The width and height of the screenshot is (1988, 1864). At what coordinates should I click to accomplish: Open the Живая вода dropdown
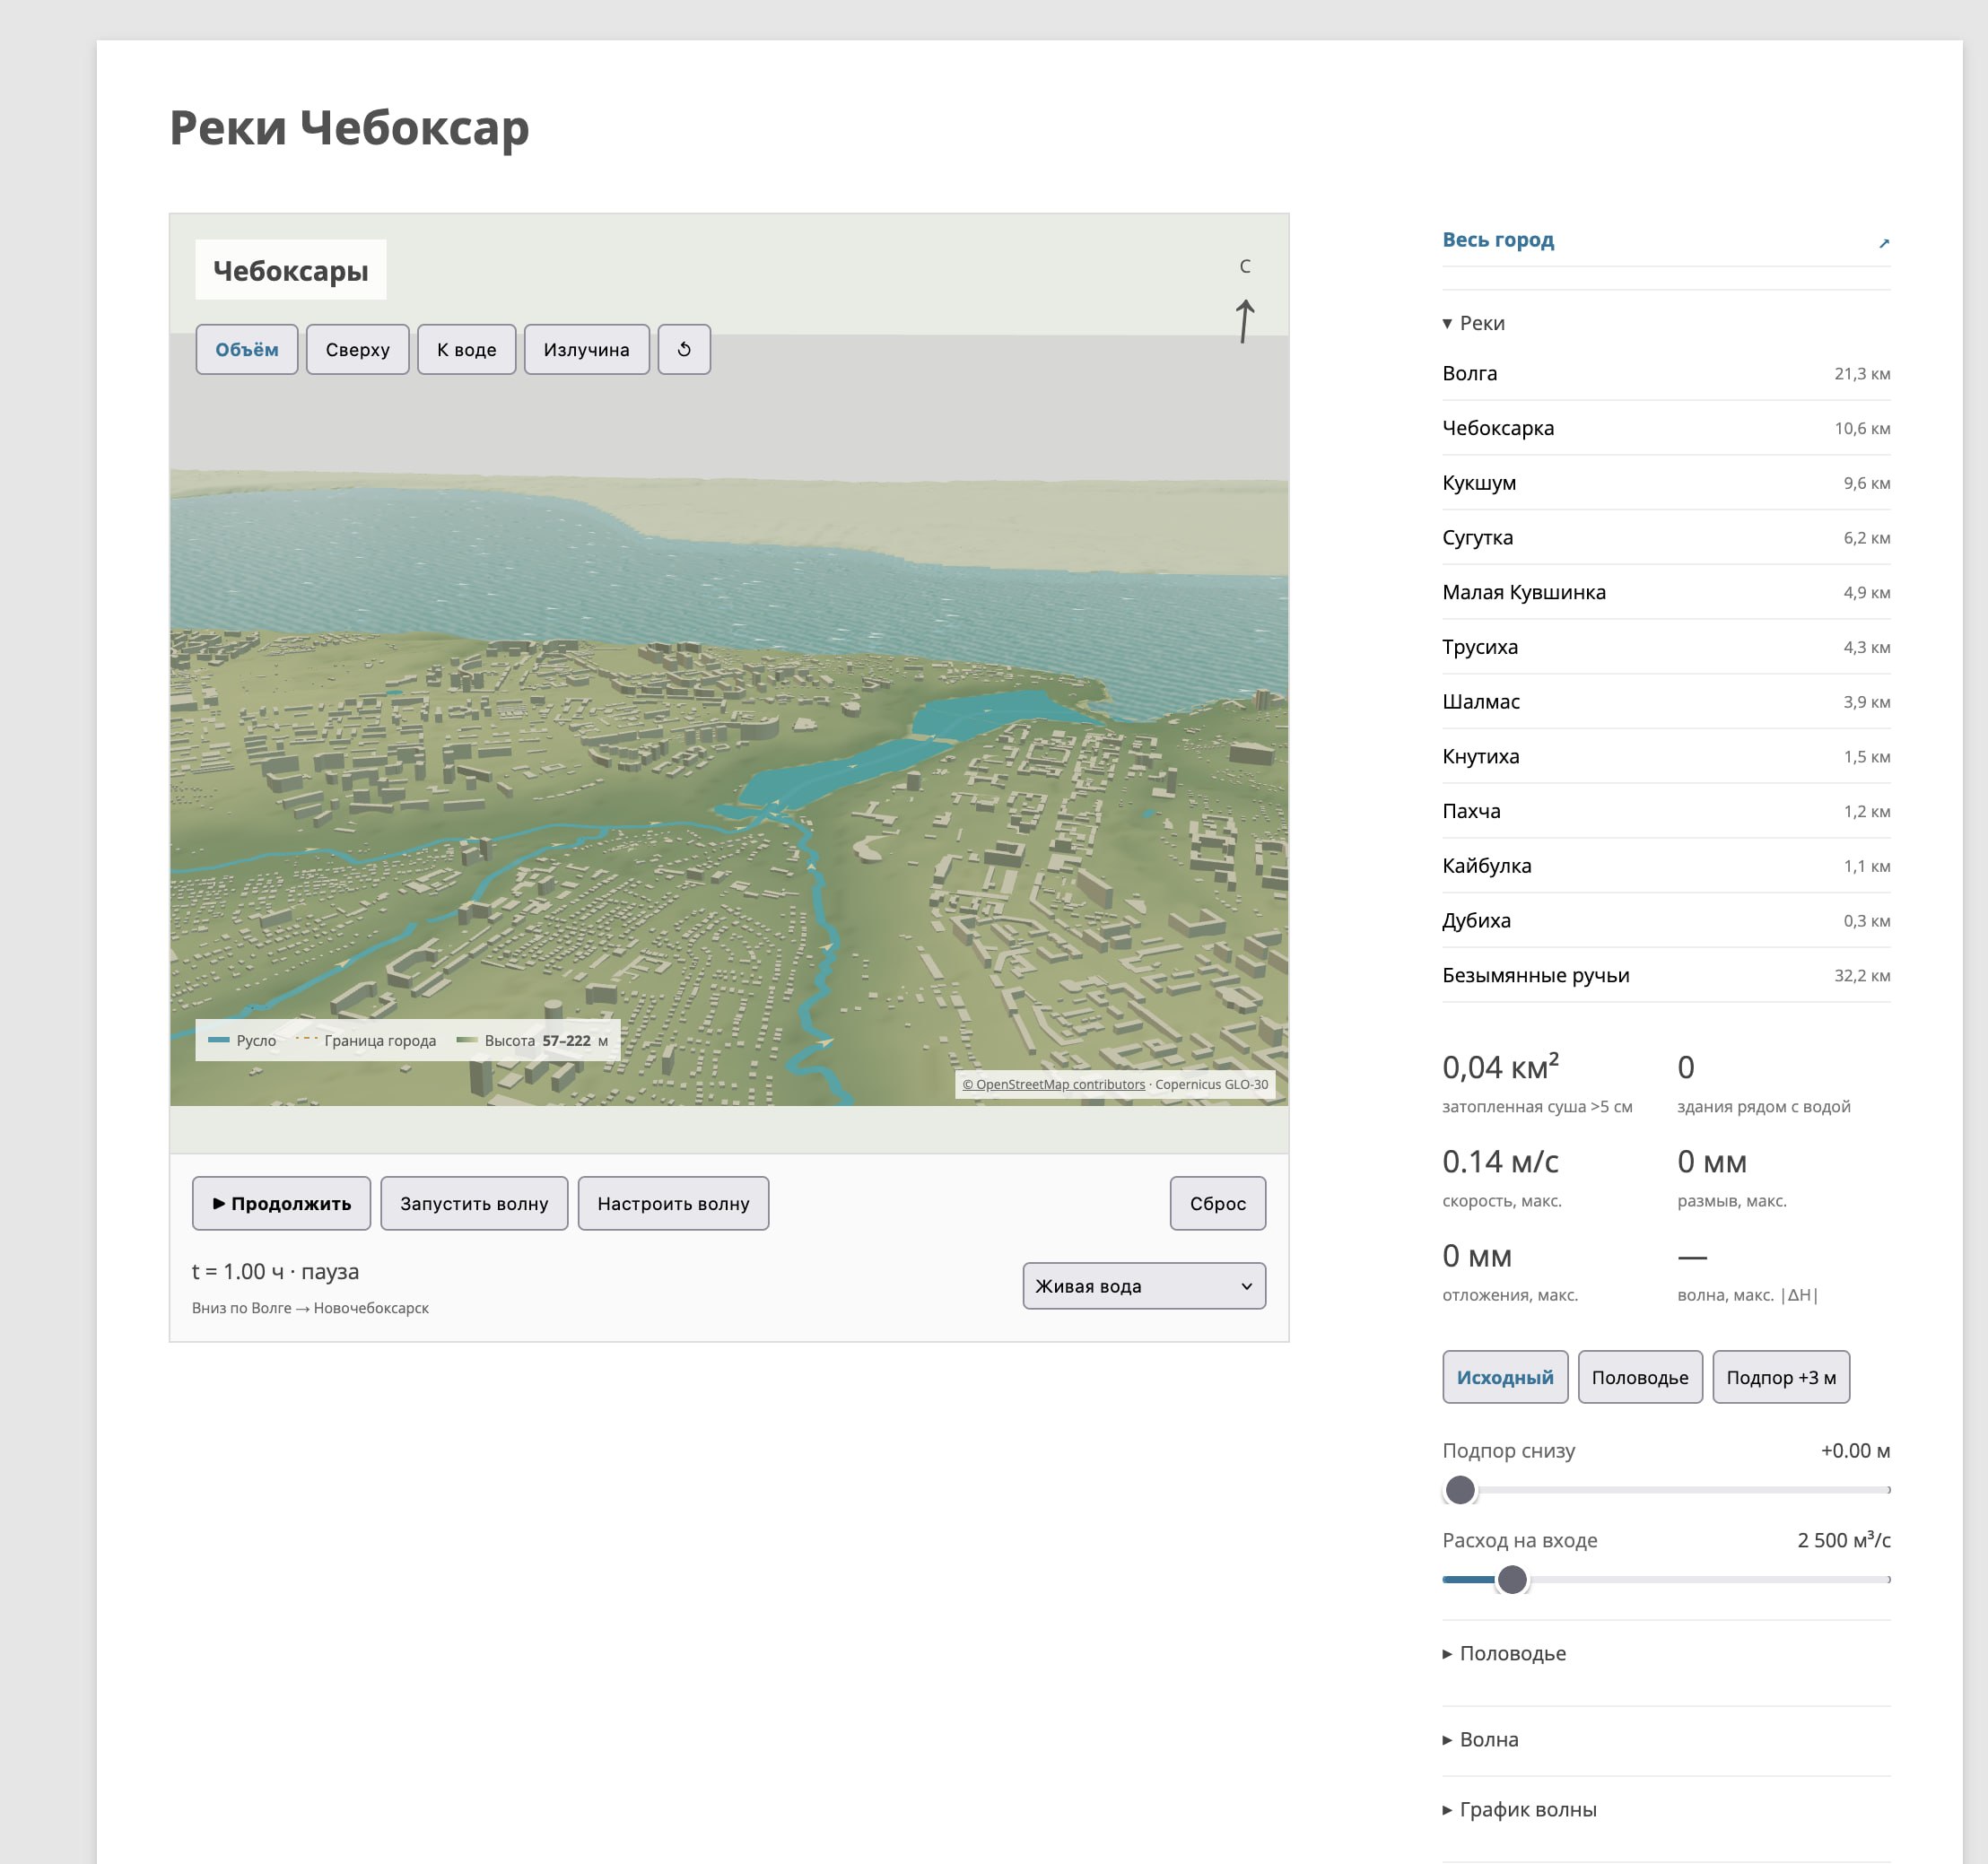pyautogui.click(x=1143, y=1286)
